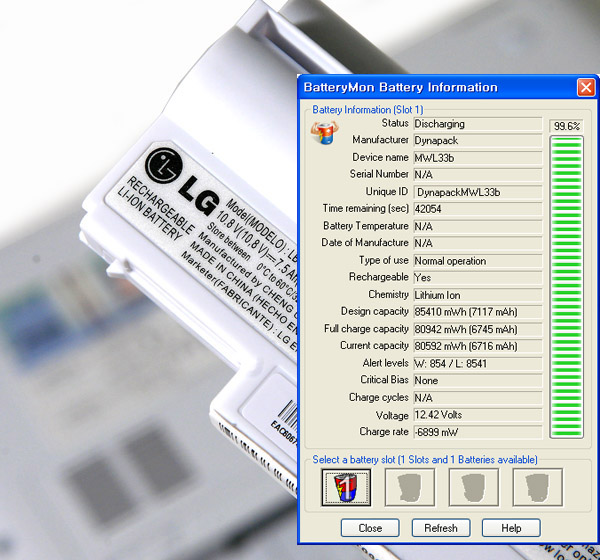The image size is (600, 560).
Task: Click the Time remaining value 42054
Action: coord(478,209)
